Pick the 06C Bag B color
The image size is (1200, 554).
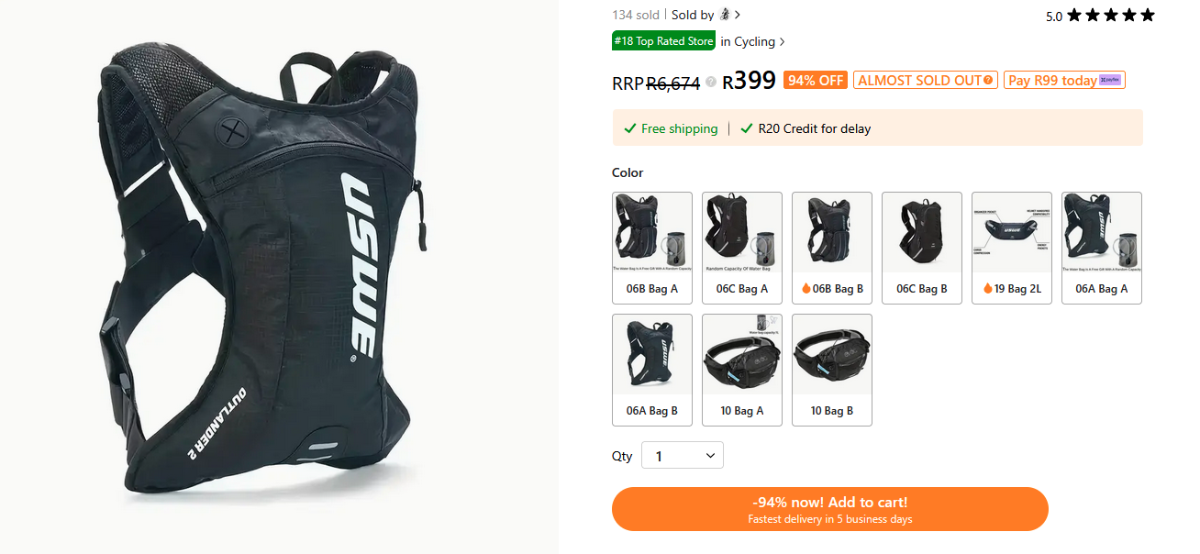922,247
